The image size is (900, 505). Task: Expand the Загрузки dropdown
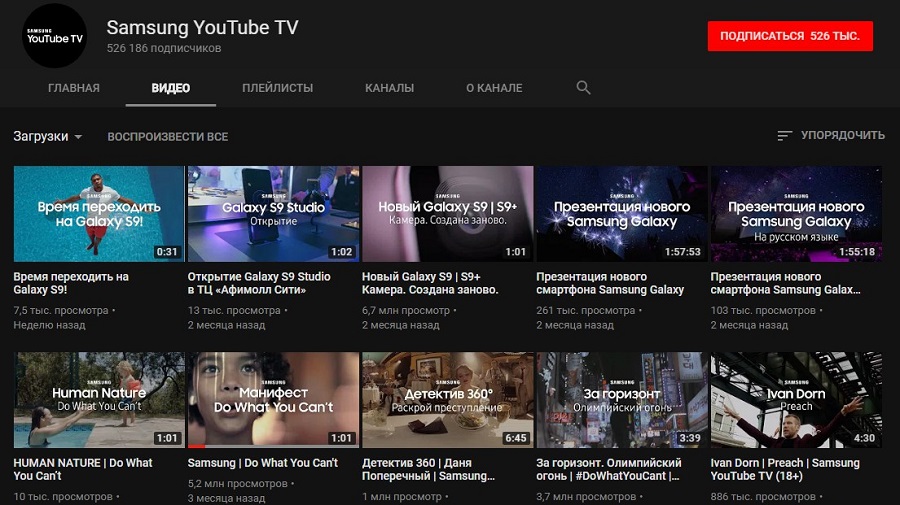coord(48,137)
